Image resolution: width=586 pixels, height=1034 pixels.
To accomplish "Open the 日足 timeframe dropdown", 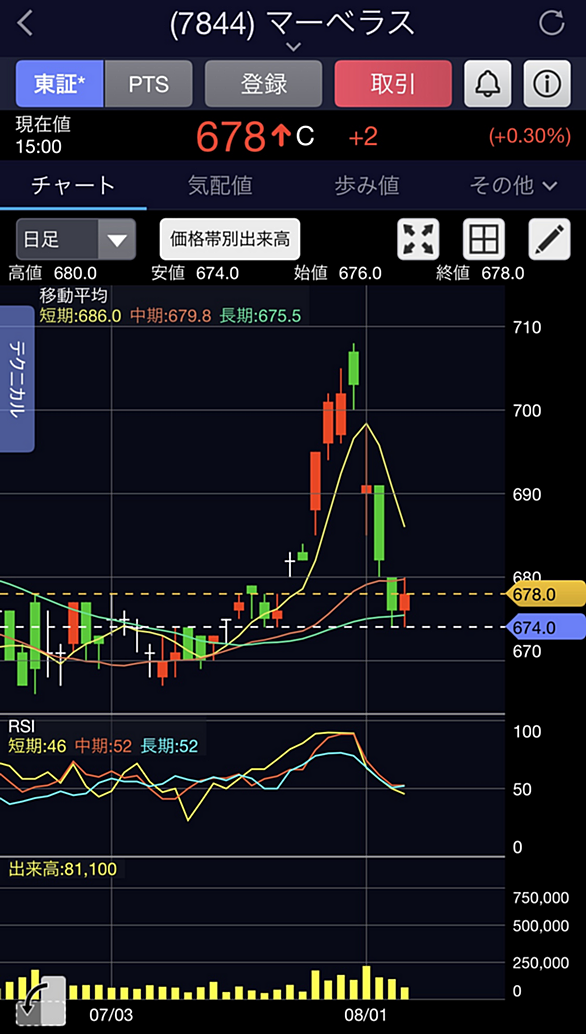I will tap(76, 239).
